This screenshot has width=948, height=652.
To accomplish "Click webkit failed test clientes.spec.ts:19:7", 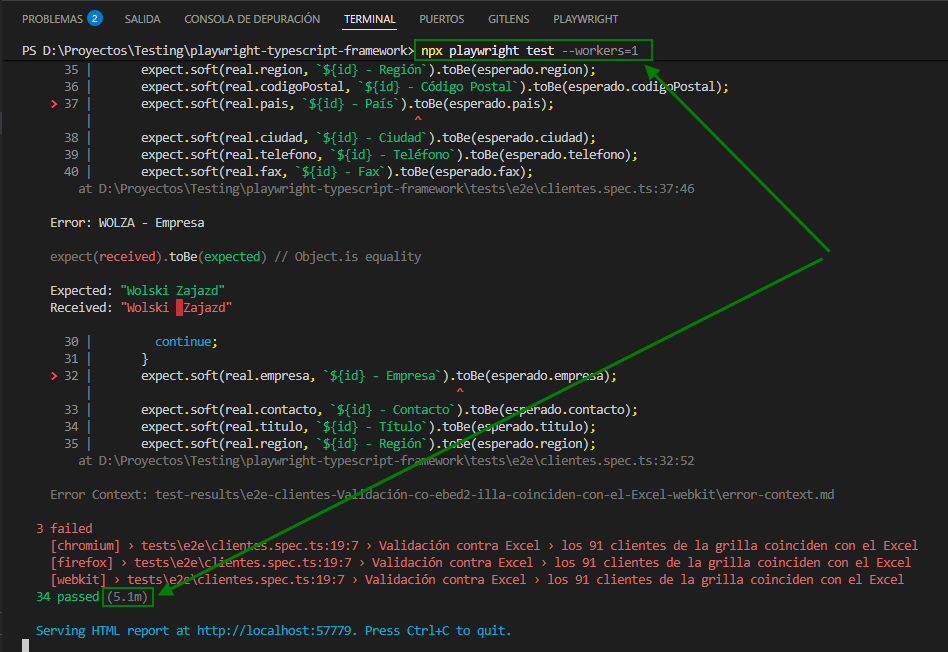I will [477, 579].
